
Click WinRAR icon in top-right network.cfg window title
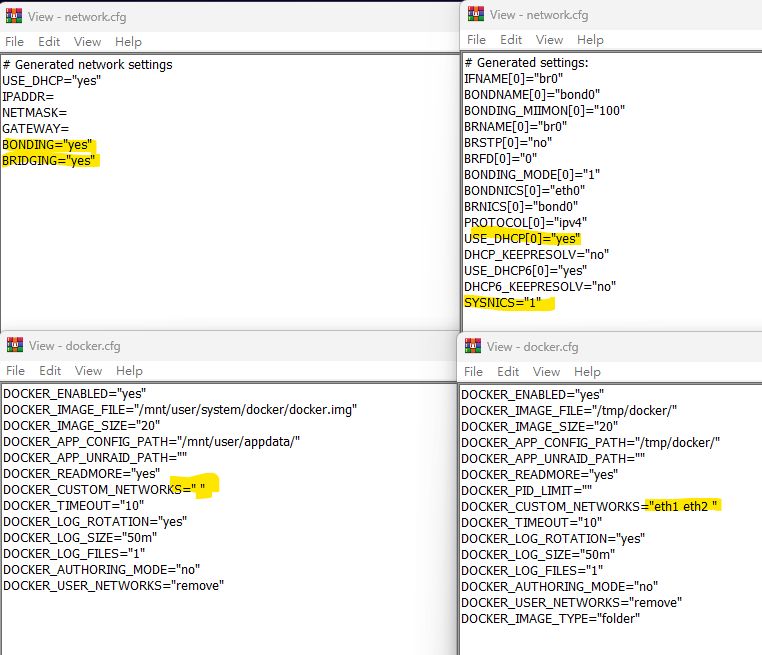[x=476, y=14]
